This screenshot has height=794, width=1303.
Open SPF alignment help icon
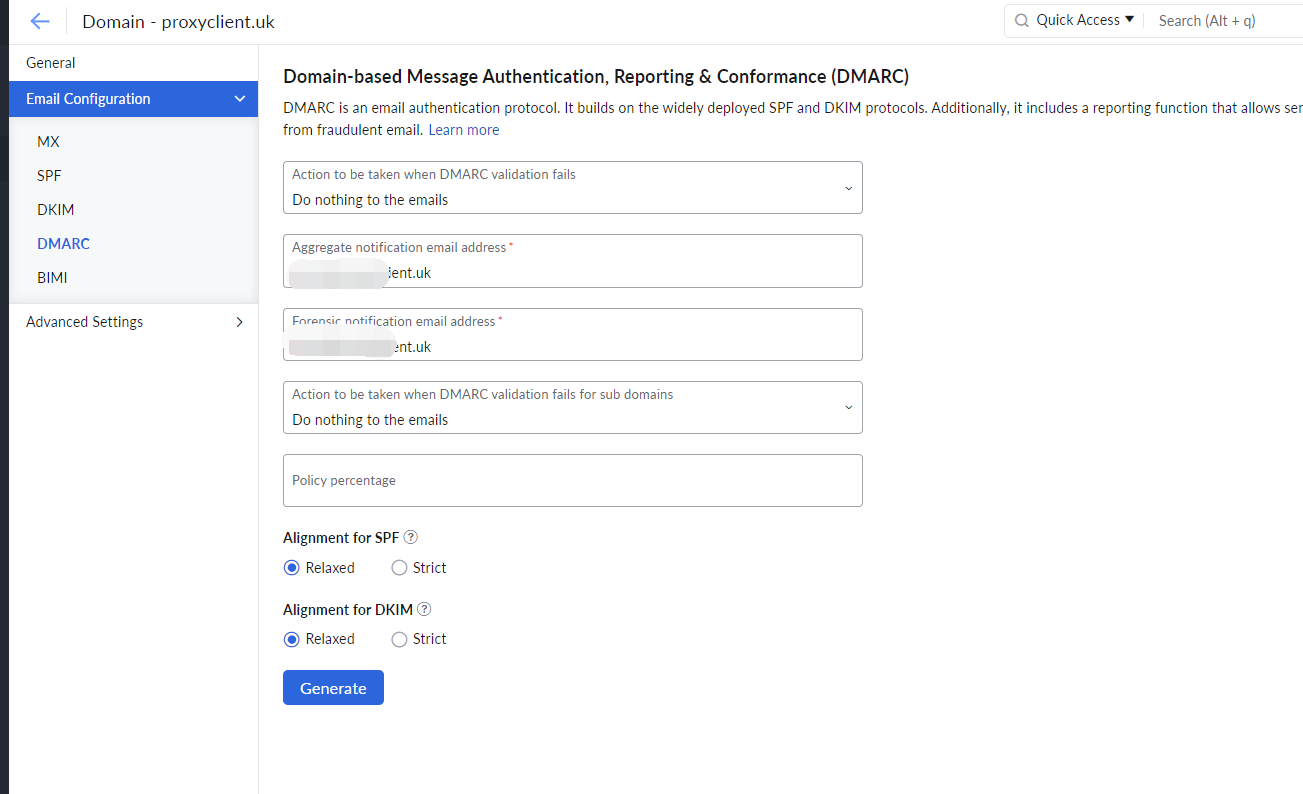[410, 538]
